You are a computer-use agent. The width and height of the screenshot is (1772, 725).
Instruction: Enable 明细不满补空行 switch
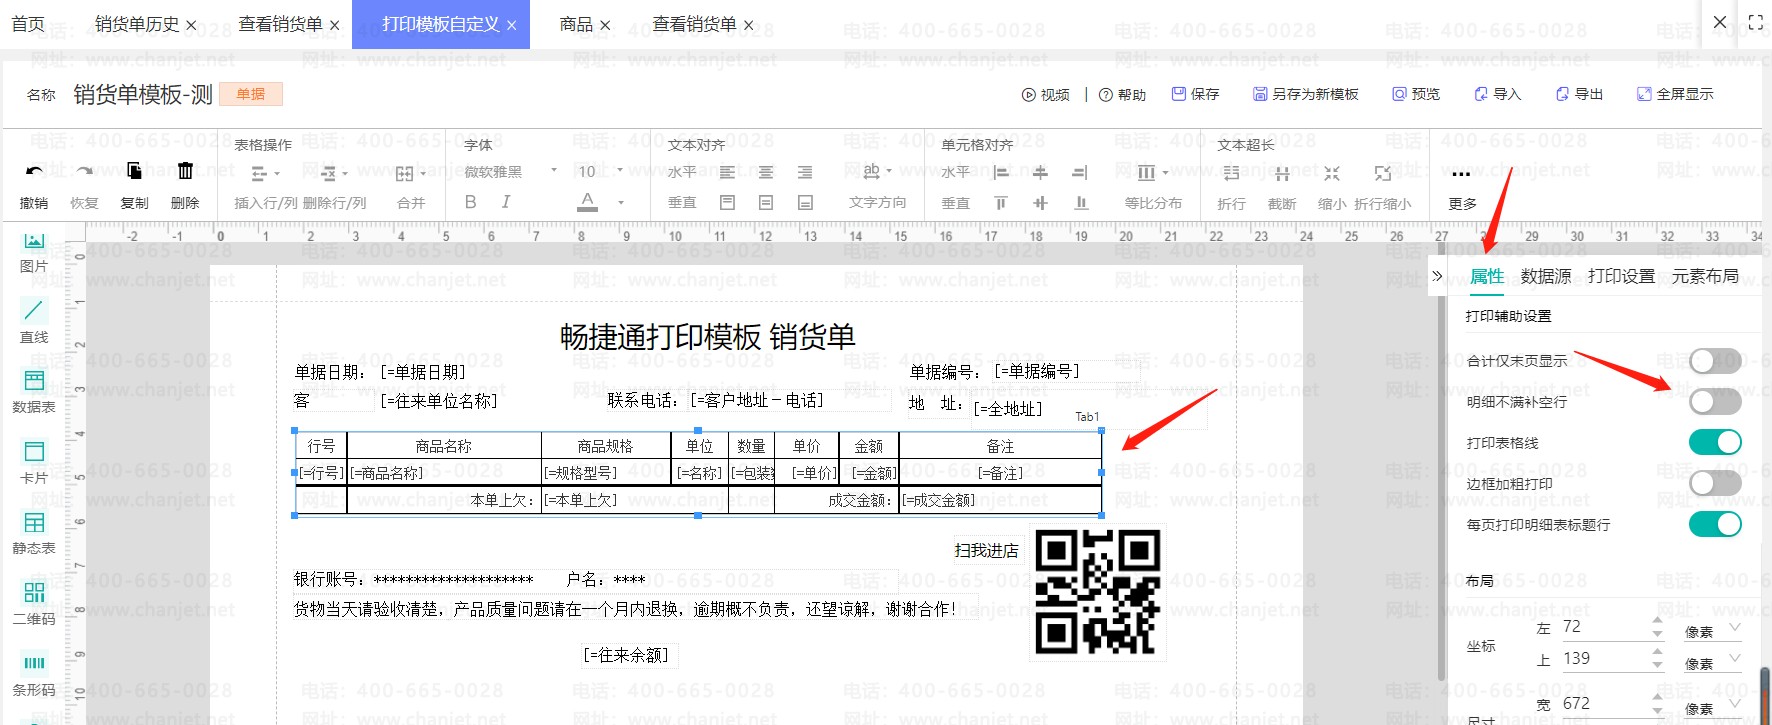(x=1715, y=402)
